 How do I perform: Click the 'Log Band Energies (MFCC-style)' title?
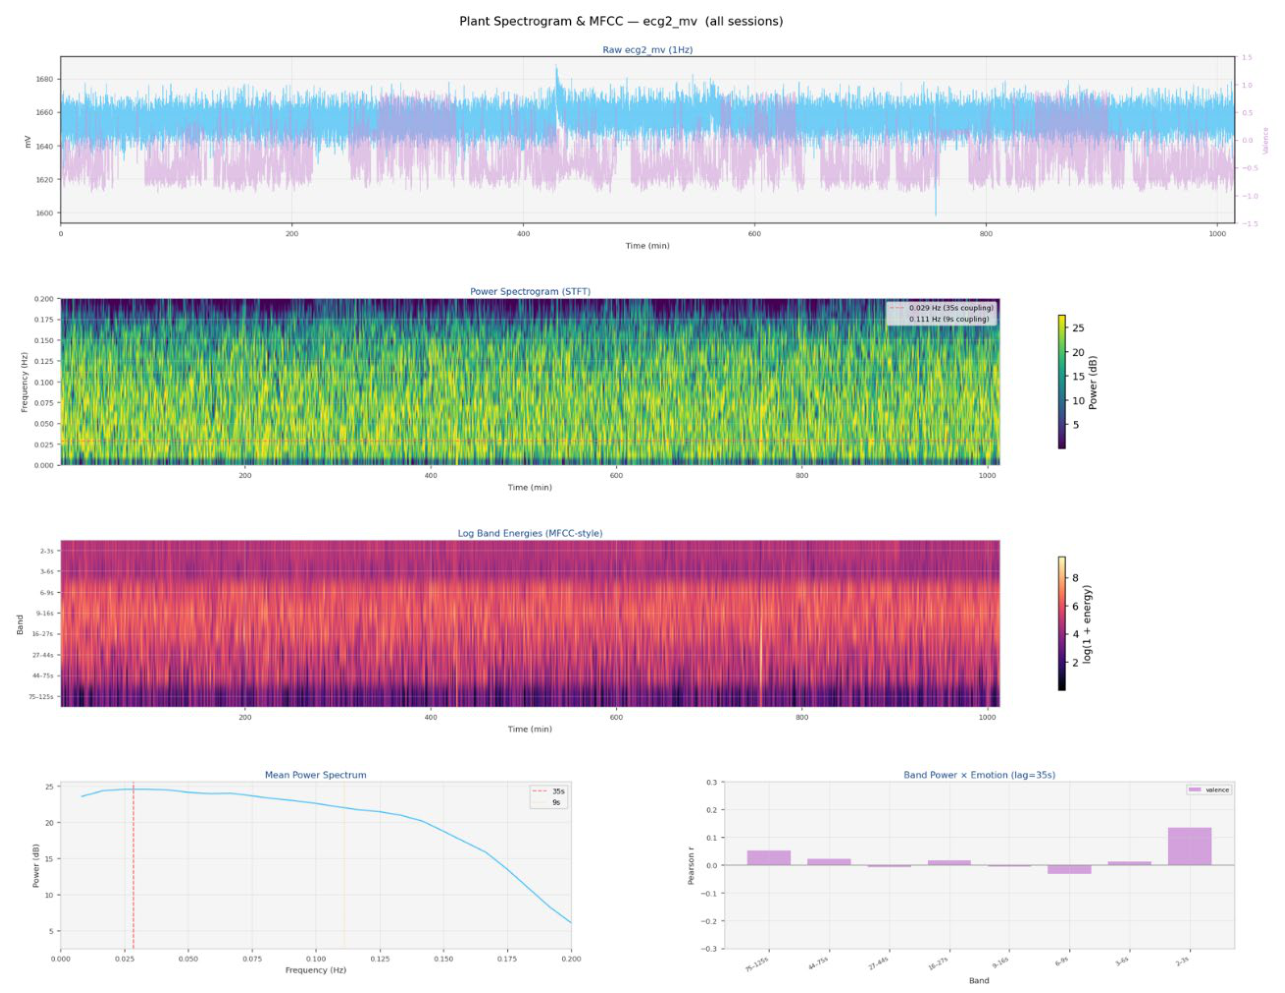tap(530, 533)
